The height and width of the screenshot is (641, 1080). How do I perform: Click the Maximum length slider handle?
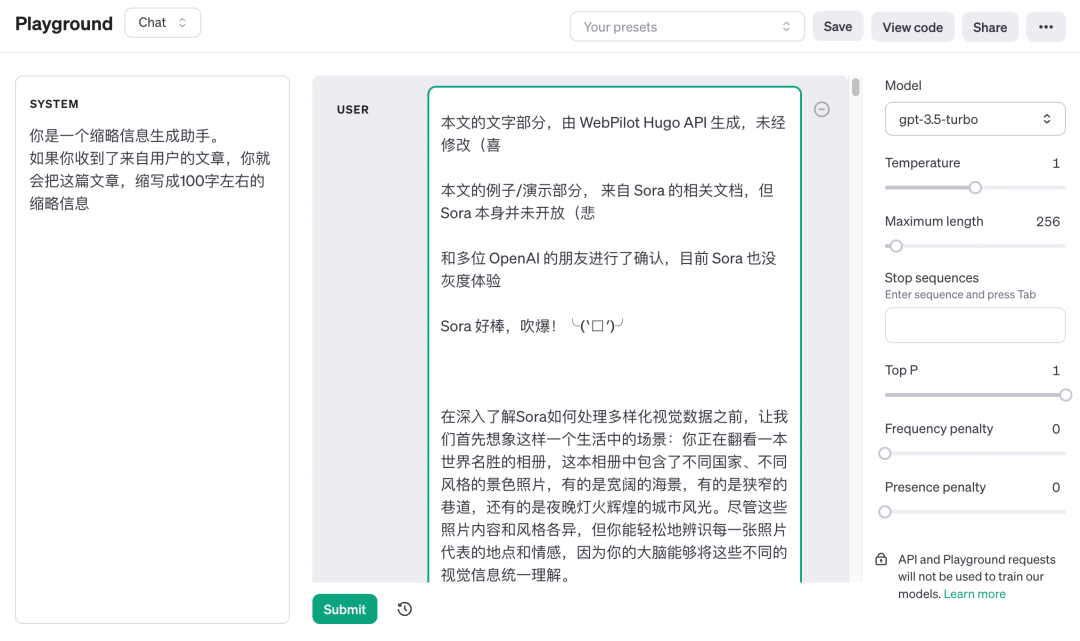click(895, 246)
